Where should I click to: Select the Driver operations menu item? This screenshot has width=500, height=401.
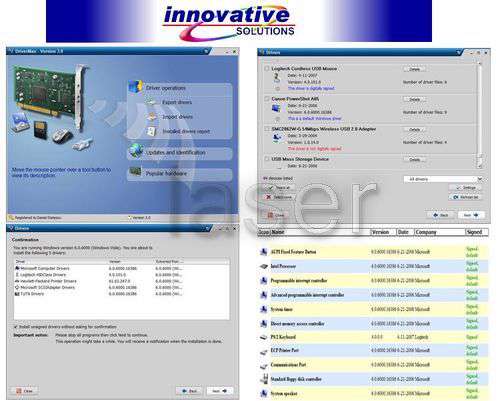click(166, 88)
